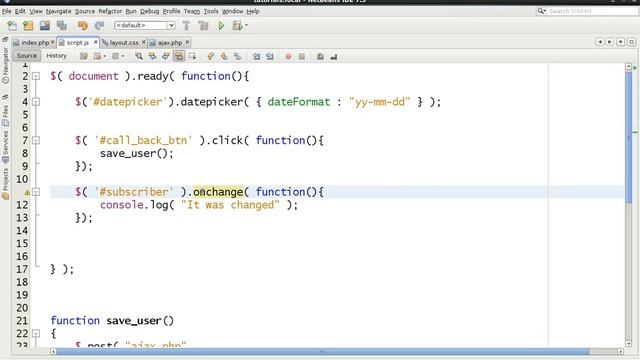Collapse code fold at line 2
This screenshot has height=360, width=640.
36,76
